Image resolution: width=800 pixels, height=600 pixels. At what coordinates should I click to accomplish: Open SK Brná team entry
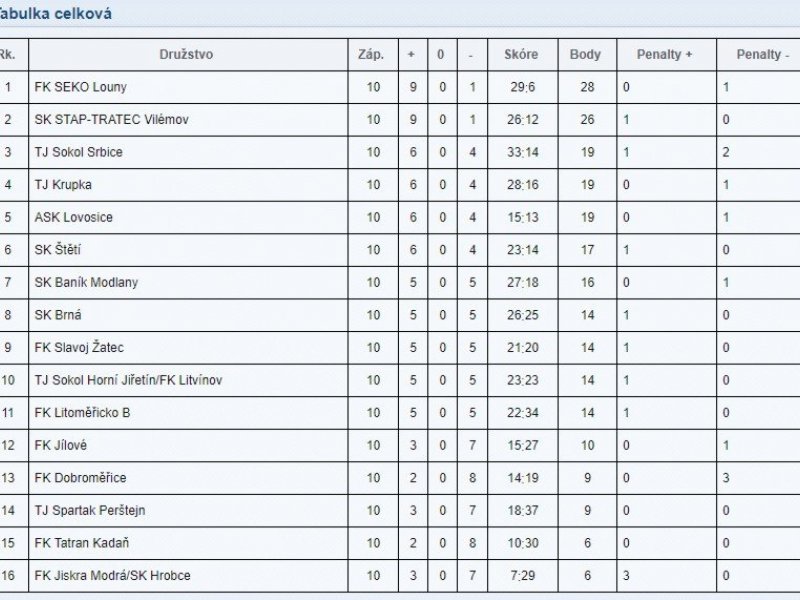pyautogui.click(x=58, y=315)
